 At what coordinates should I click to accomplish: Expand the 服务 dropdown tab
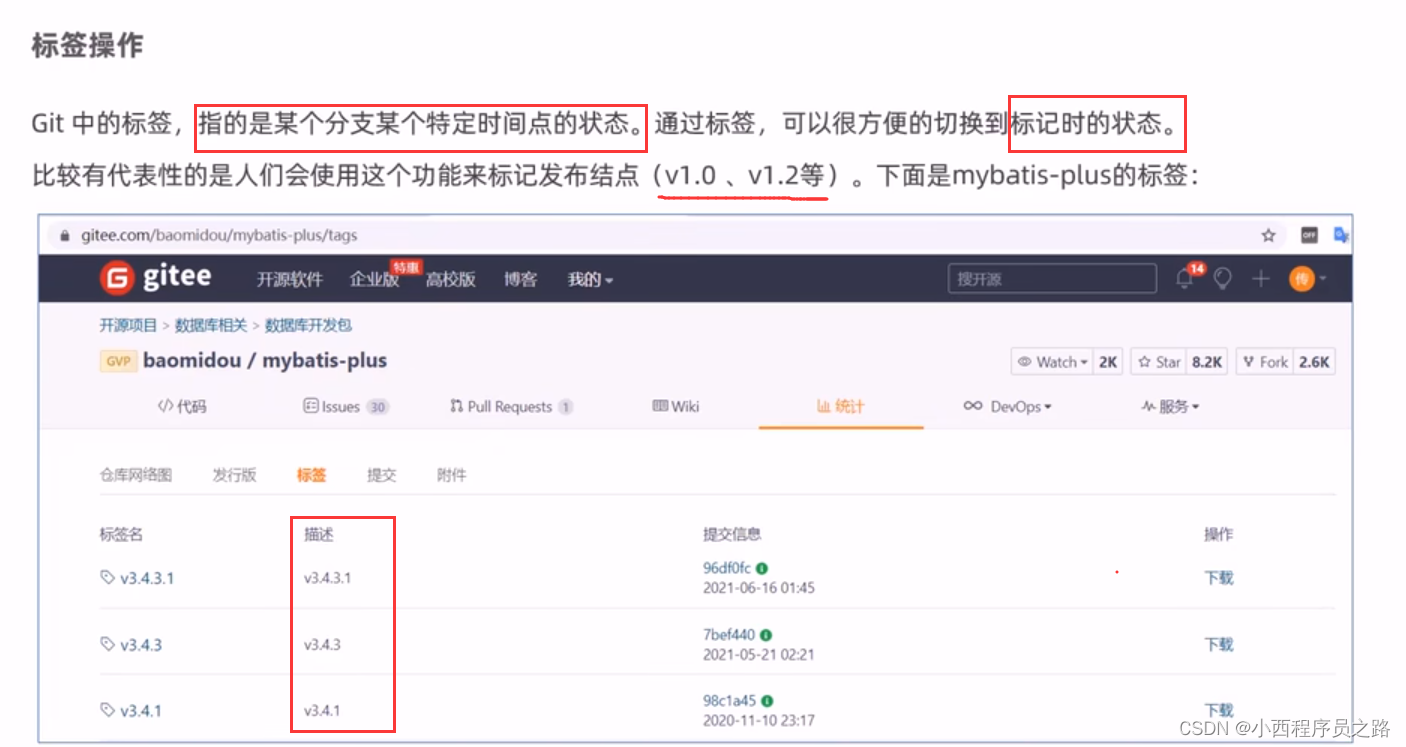tap(1170, 407)
